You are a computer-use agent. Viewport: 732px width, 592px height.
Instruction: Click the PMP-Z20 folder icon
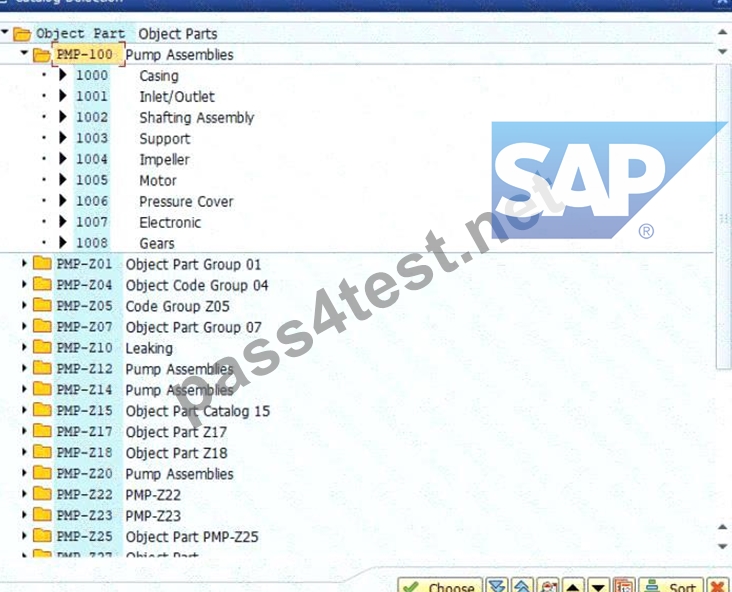[42, 473]
